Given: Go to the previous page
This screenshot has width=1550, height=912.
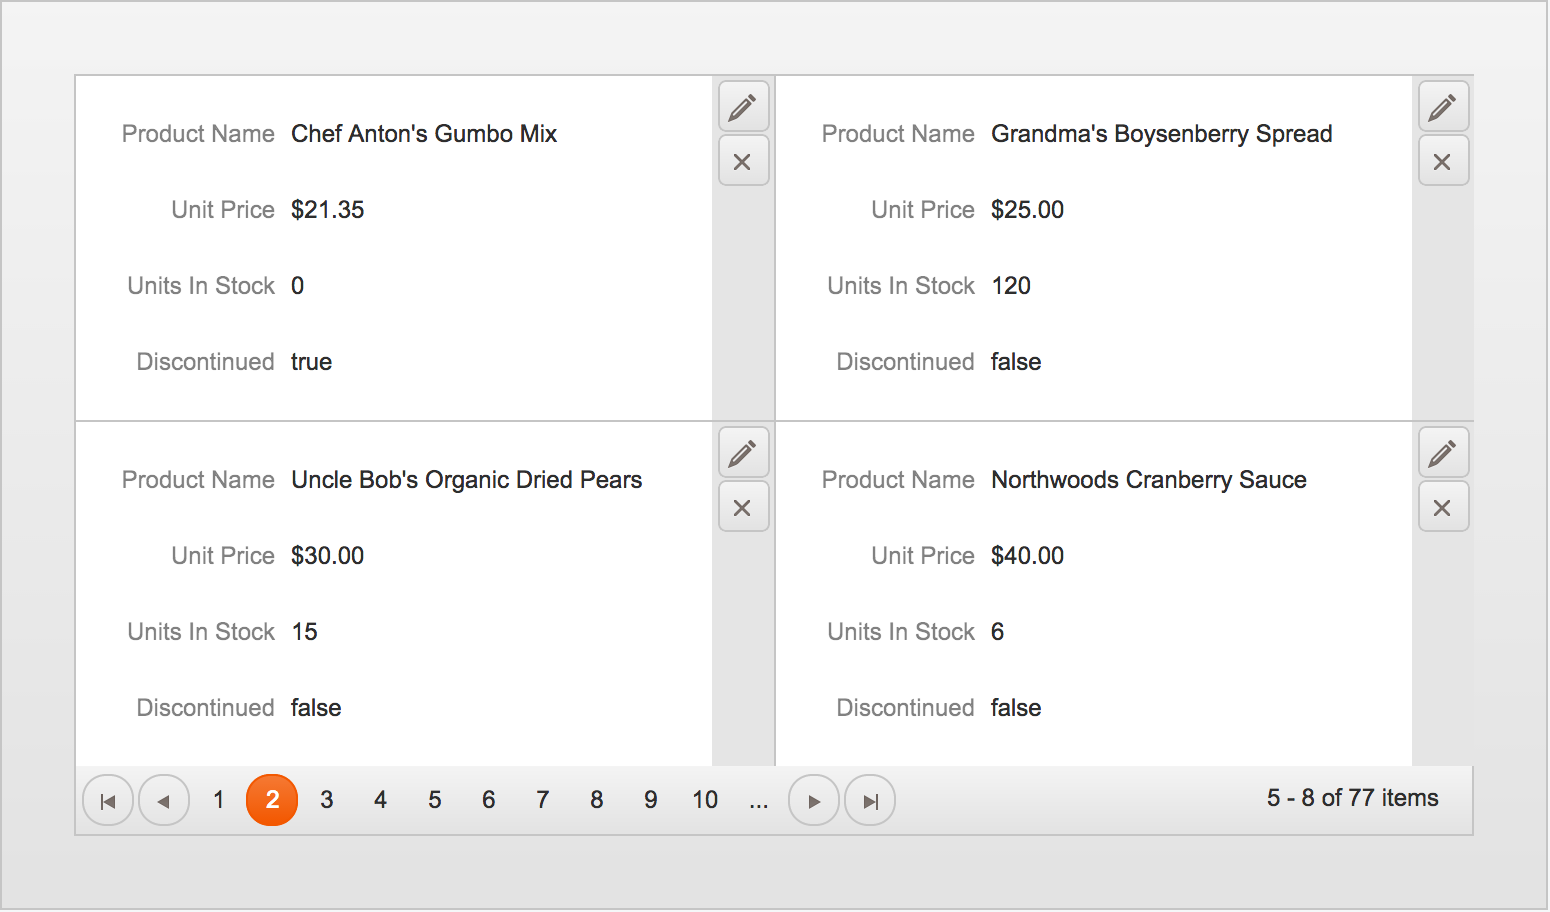Looking at the screenshot, I should [x=164, y=800].
